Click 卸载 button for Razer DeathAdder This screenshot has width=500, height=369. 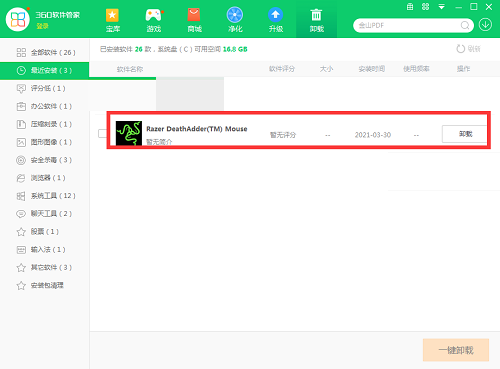(x=465, y=134)
